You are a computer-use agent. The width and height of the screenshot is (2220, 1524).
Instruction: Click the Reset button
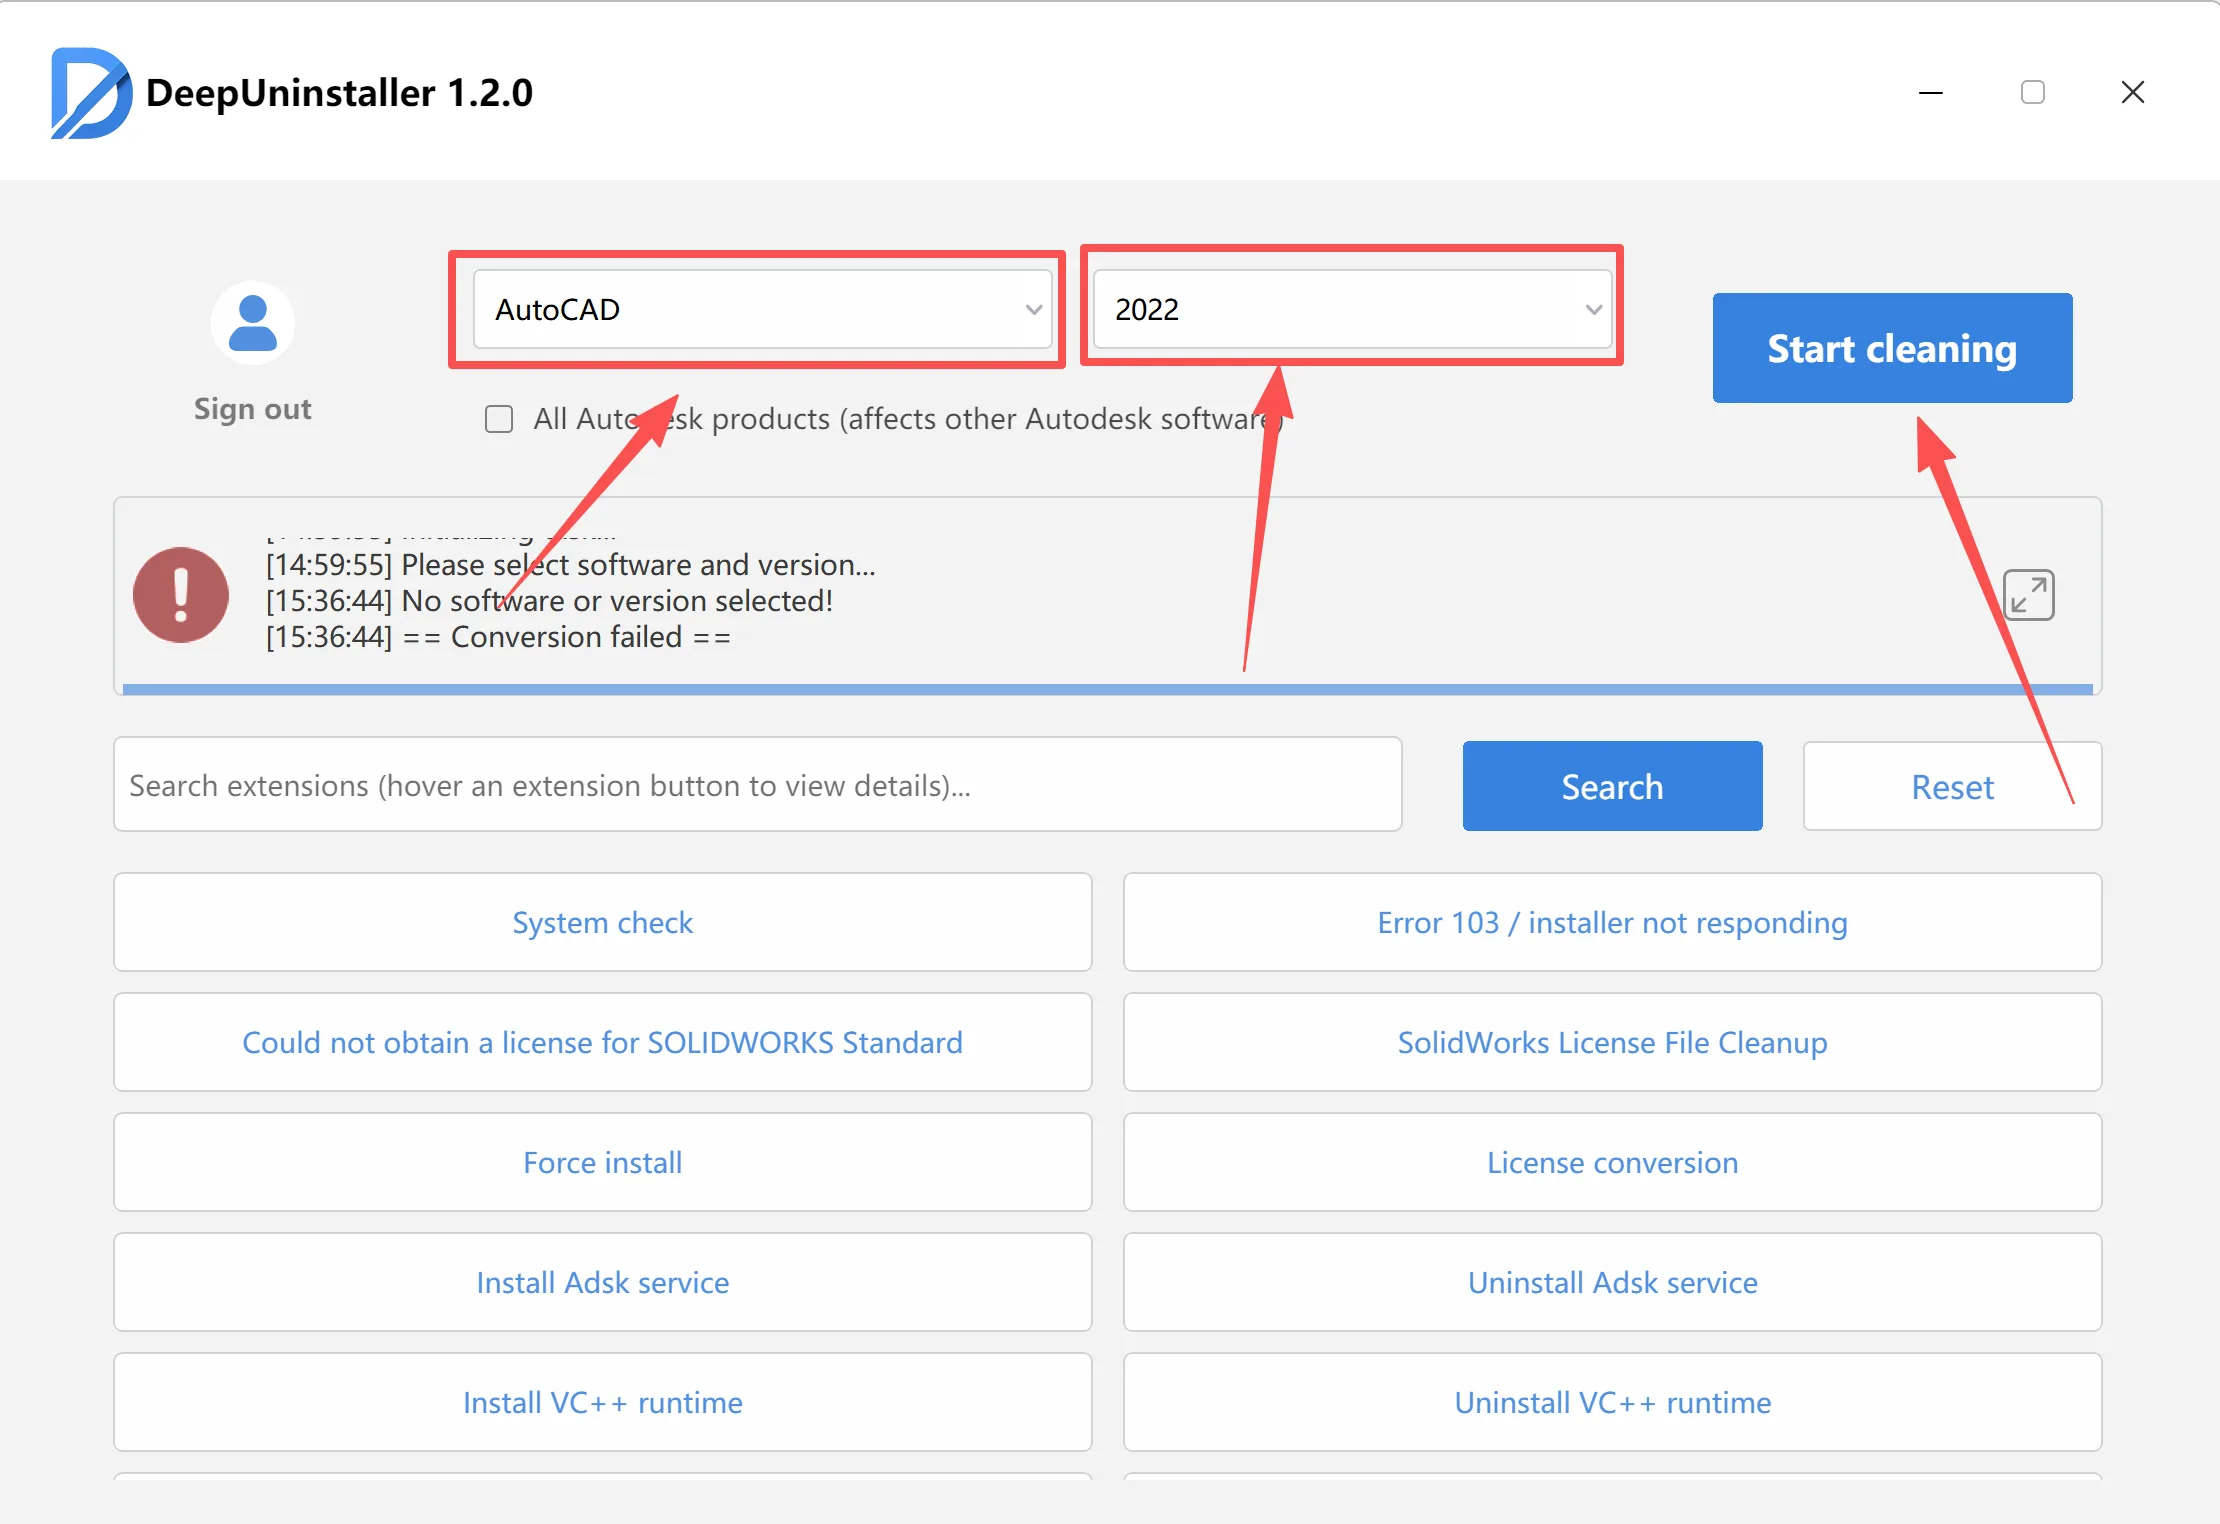coord(1951,787)
